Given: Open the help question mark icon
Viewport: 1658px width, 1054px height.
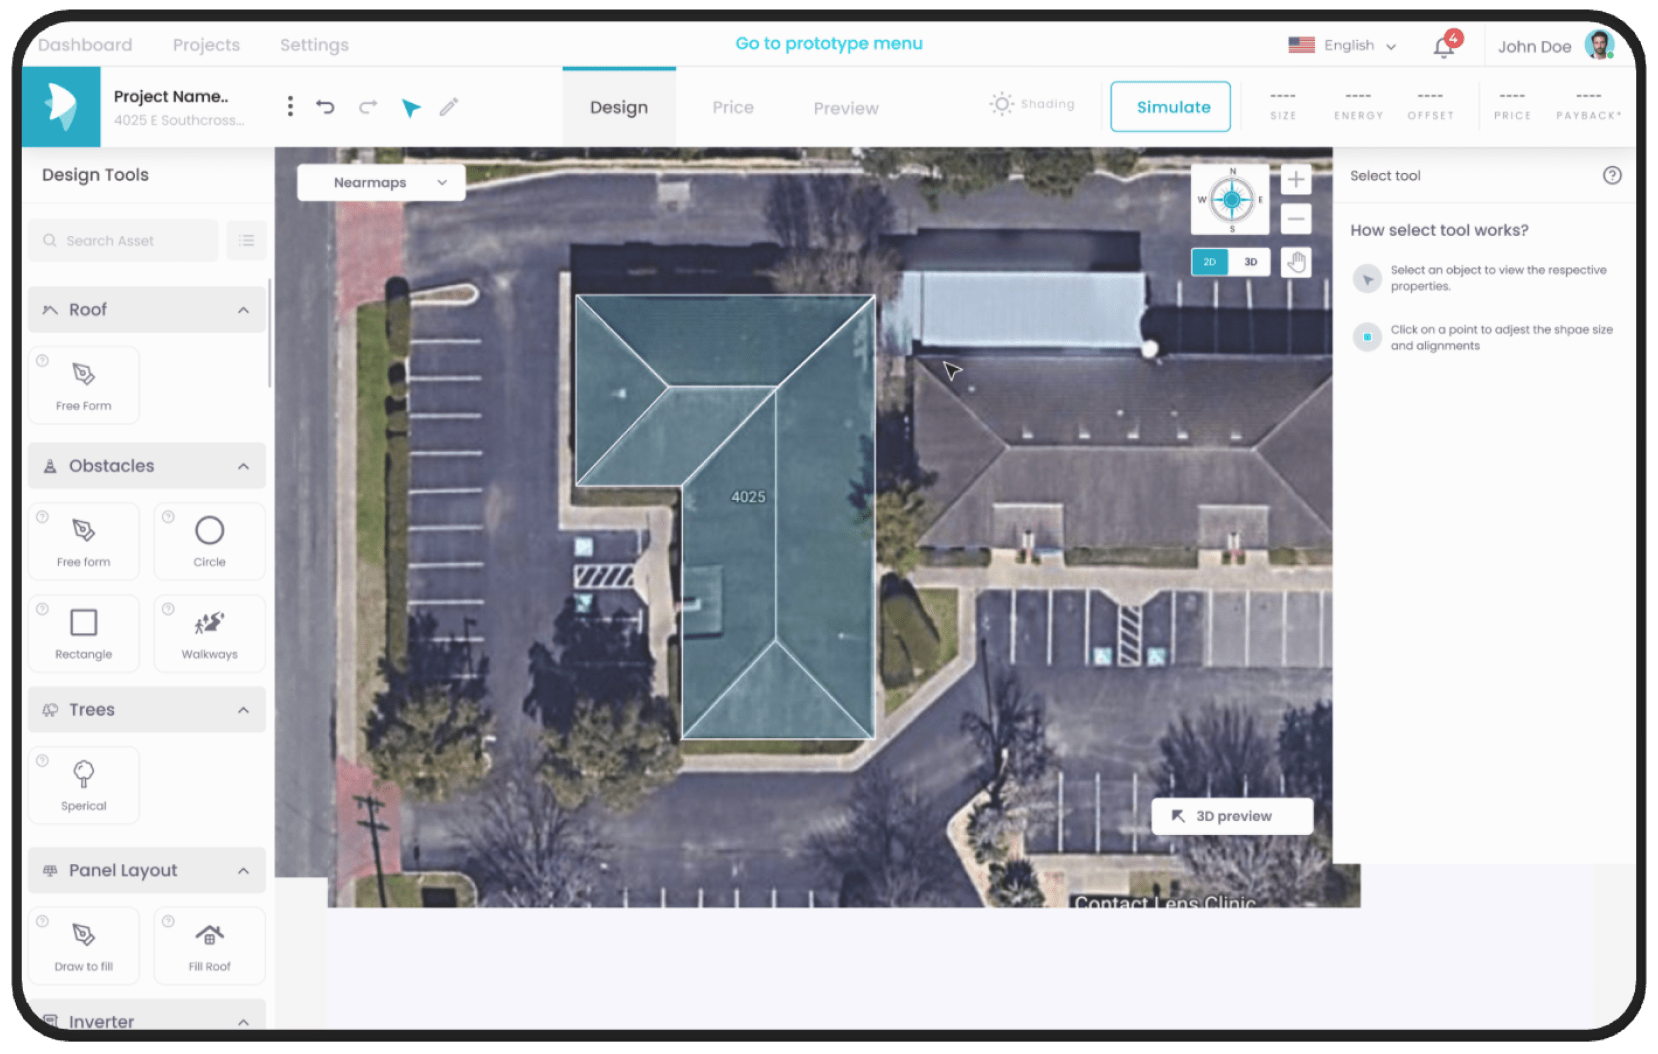Looking at the screenshot, I should click(1612, 175).
